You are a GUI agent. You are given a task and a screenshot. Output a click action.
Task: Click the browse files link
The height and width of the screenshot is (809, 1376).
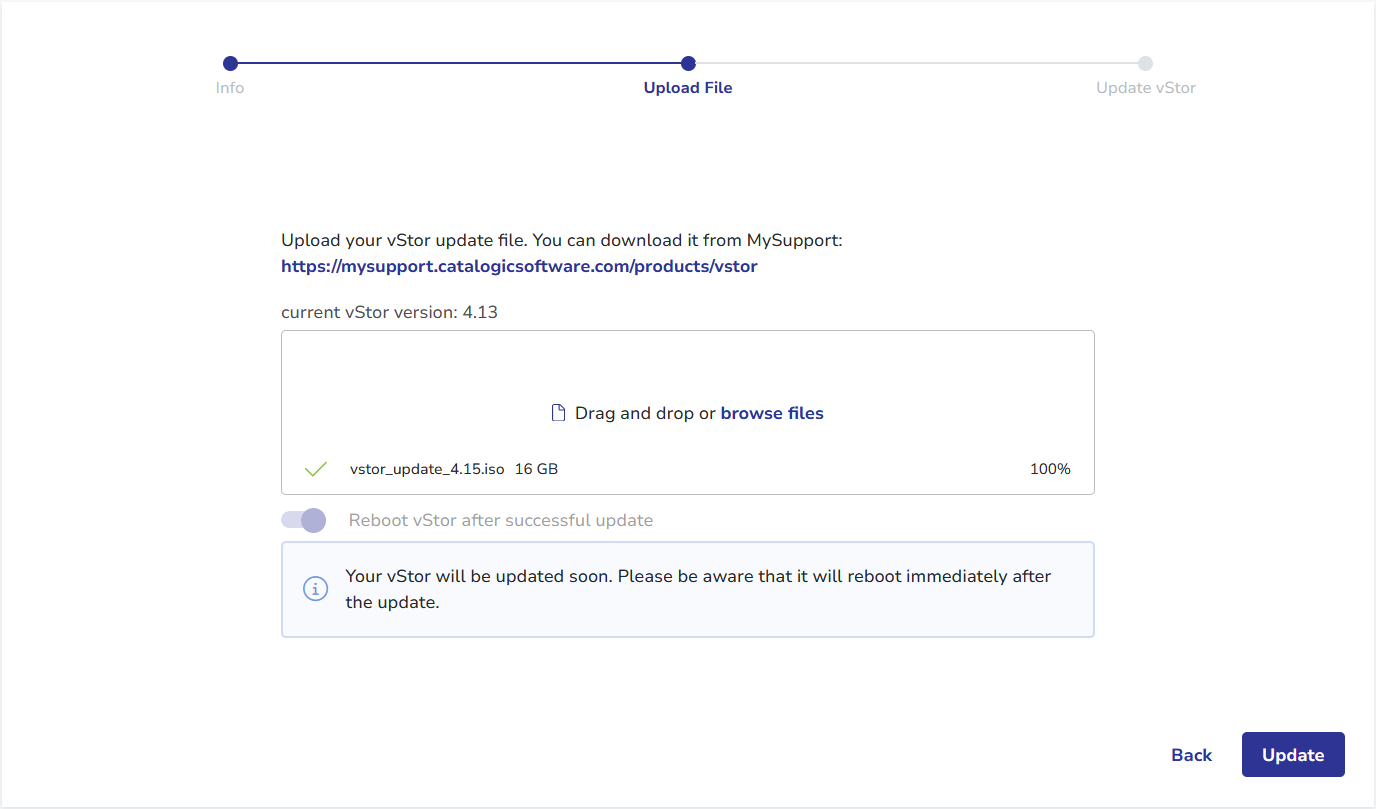(772, 413)
